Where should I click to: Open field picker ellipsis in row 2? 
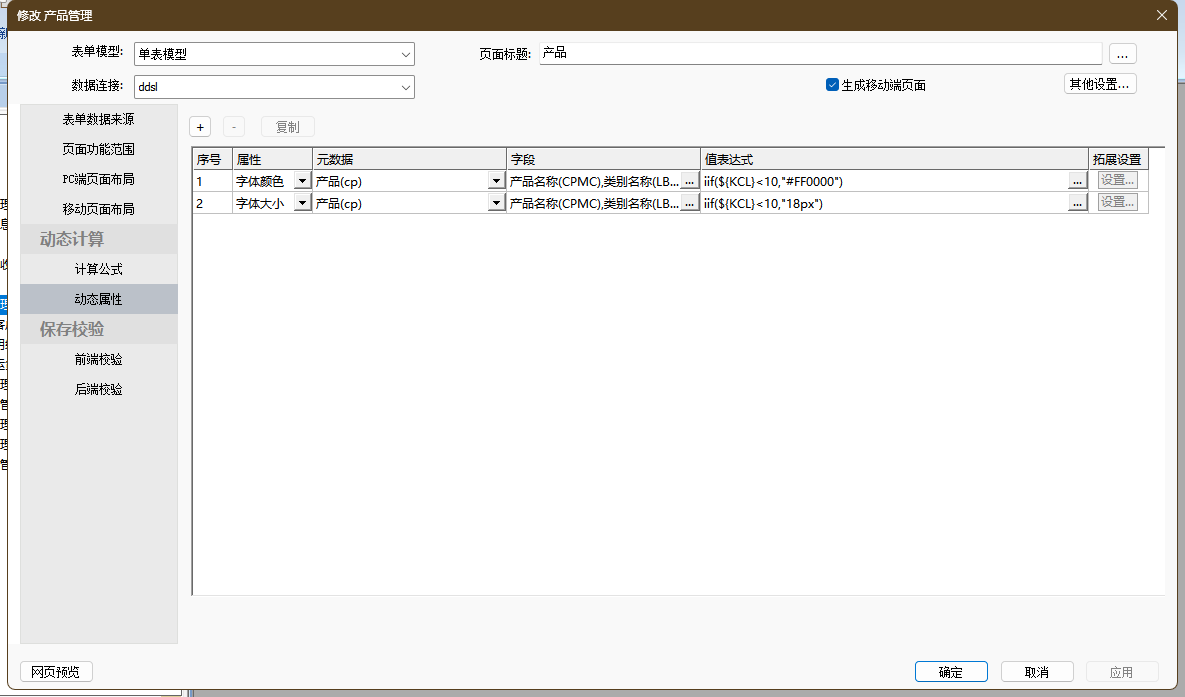[689, 203]
